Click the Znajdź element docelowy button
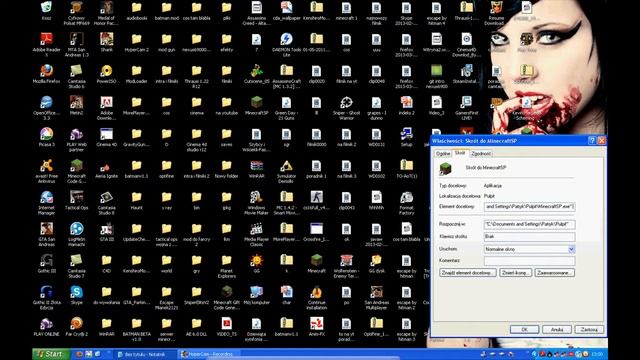The width and height of the screenshot is (640, 360). [x=468, y=273]
